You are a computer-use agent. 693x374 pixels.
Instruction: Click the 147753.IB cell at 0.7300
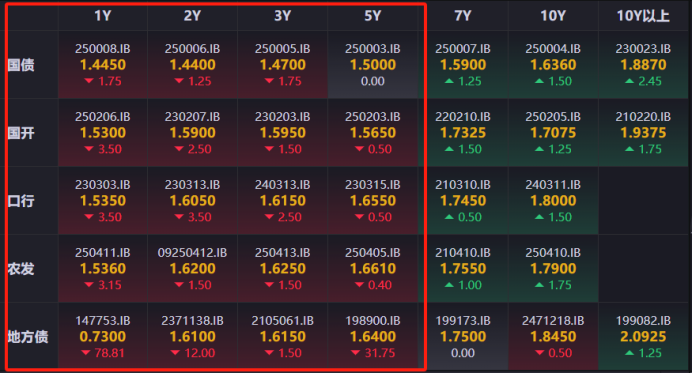(103, 336)
